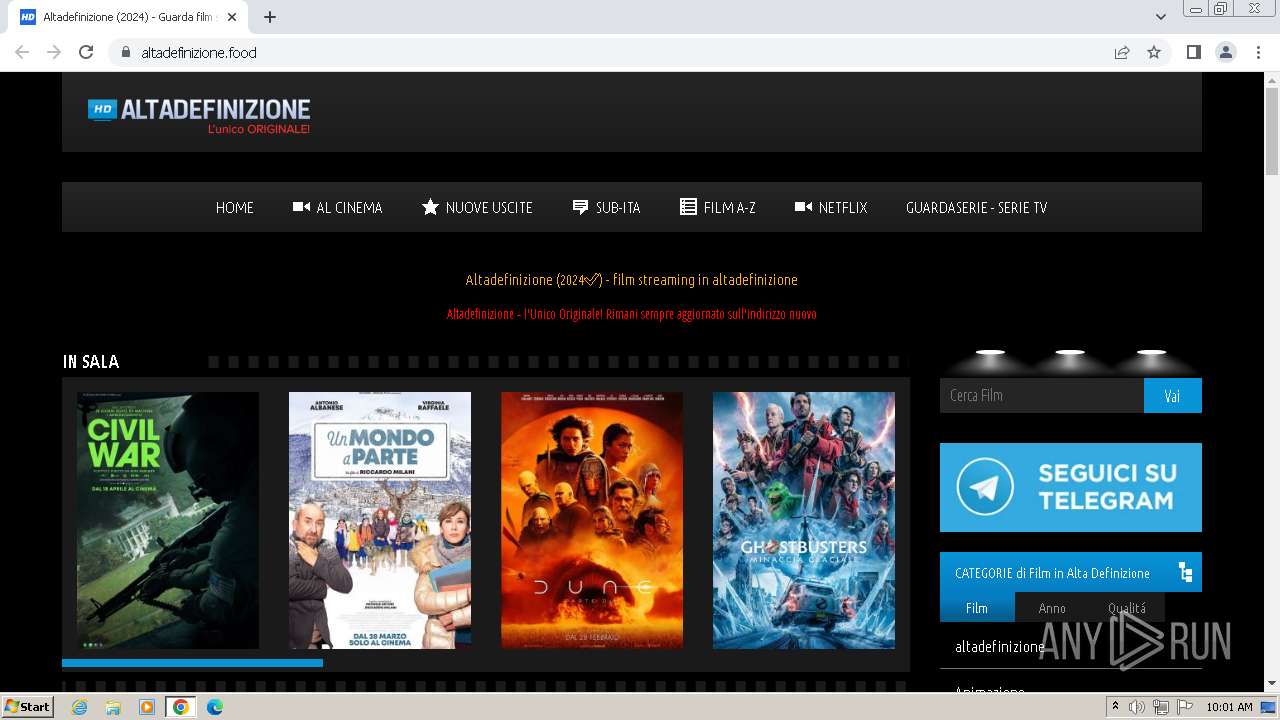Show hidden tray icons arrow
The width and height of the screenshot is (1280, 720).
[x=1115, y=707]
